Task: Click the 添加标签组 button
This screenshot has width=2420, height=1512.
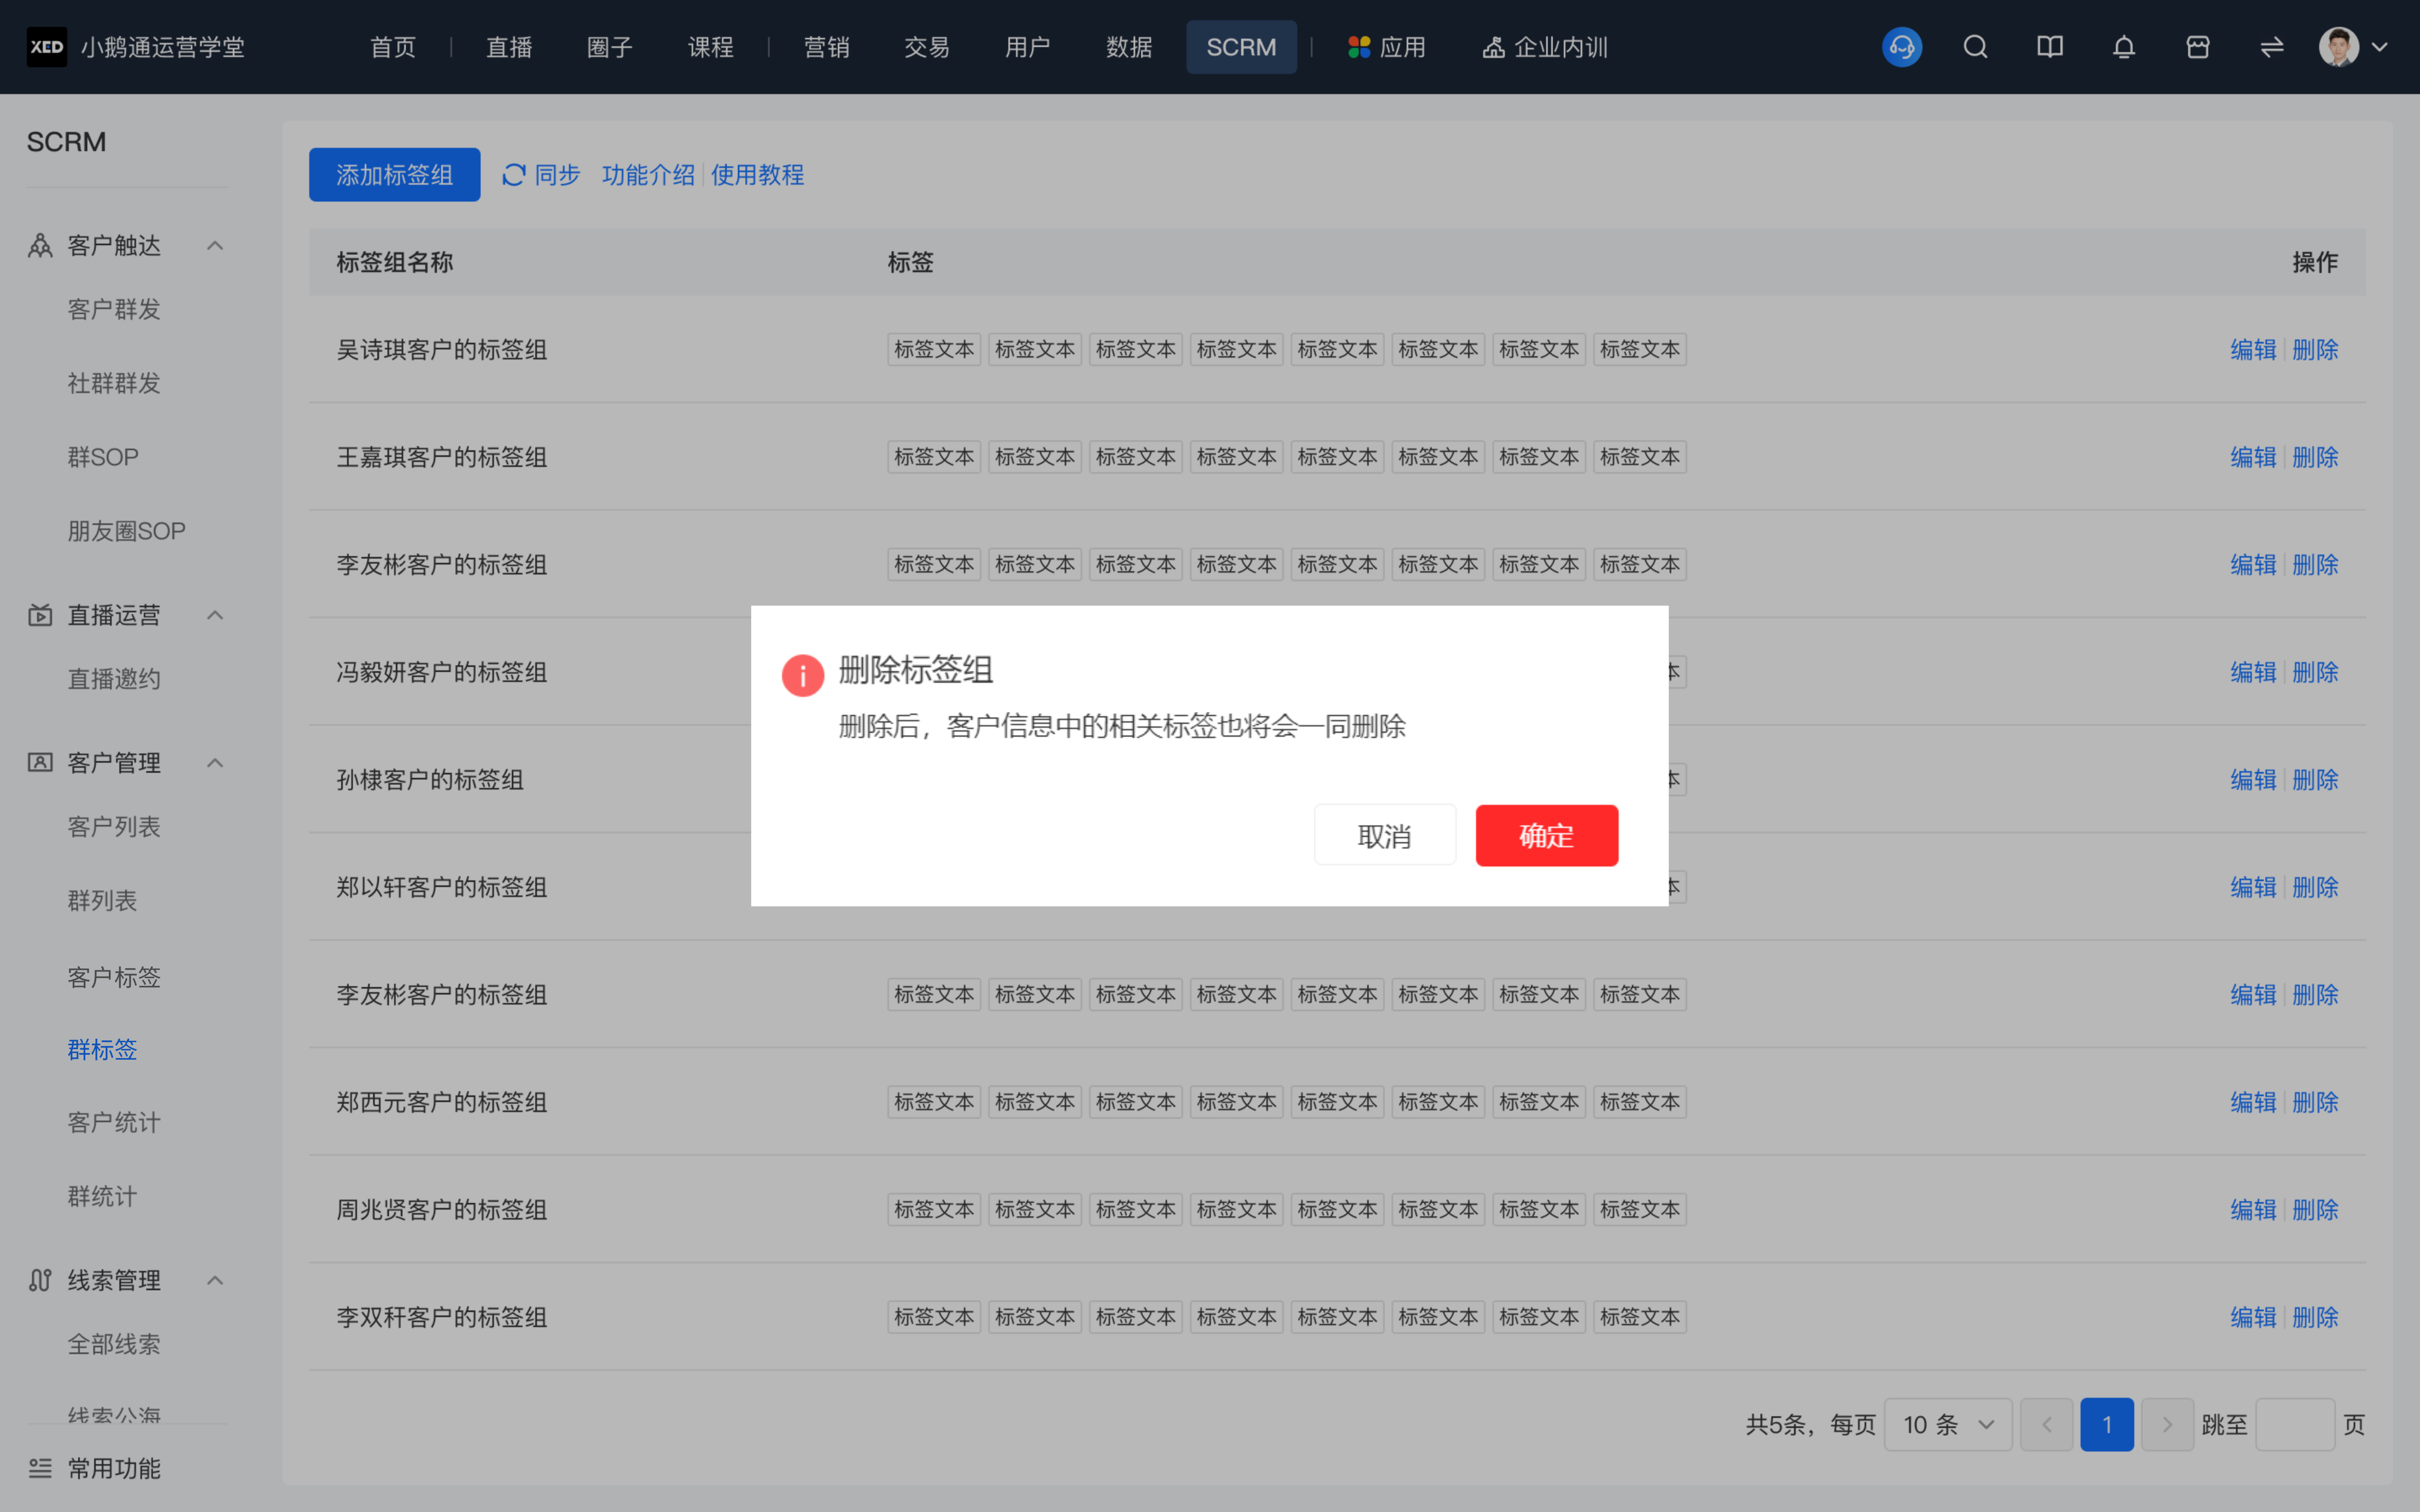Action: pos(394,175)
